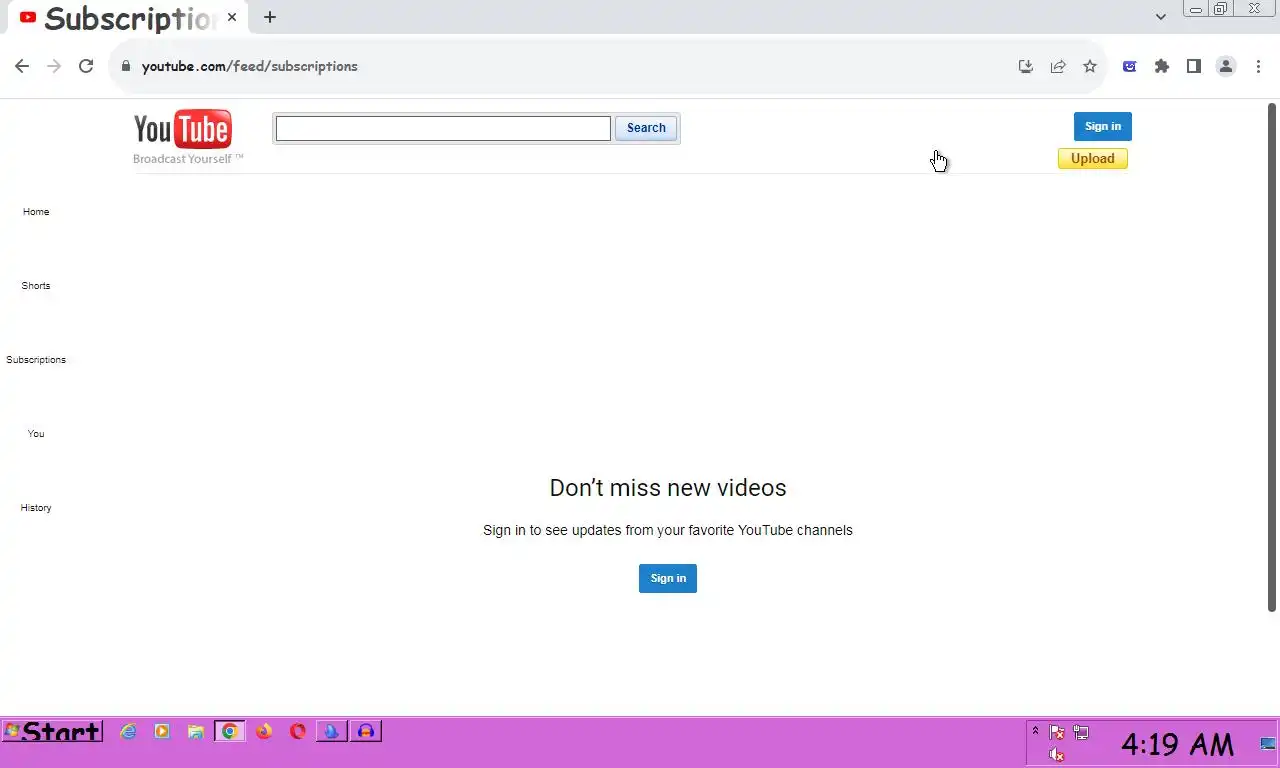
Task: View site information lock icon
Action: [x=126, y=66]
